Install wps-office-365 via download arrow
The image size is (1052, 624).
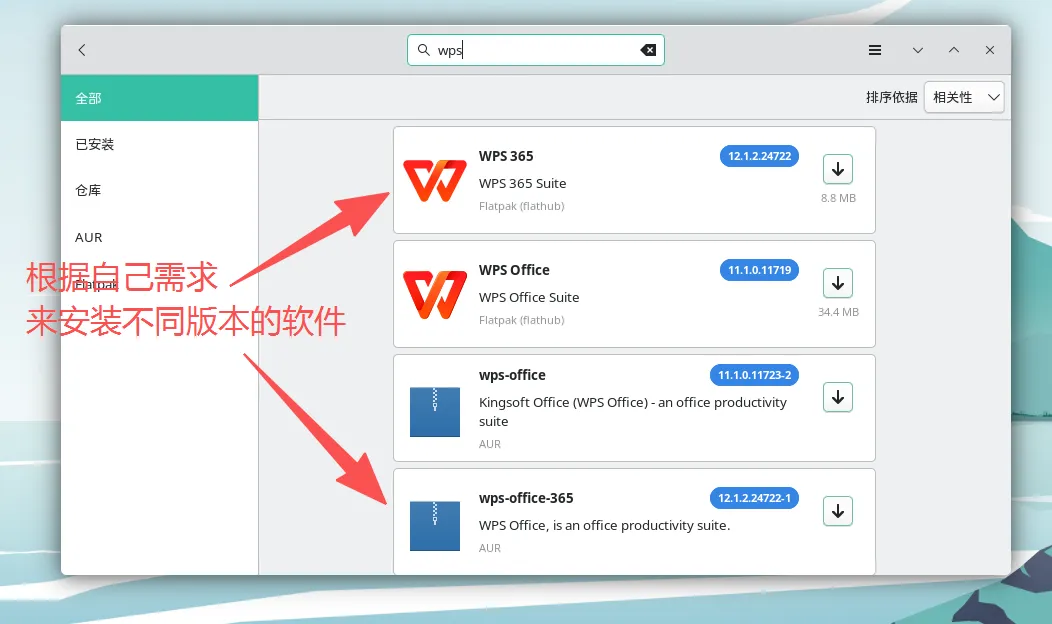[x=838, y=511]
